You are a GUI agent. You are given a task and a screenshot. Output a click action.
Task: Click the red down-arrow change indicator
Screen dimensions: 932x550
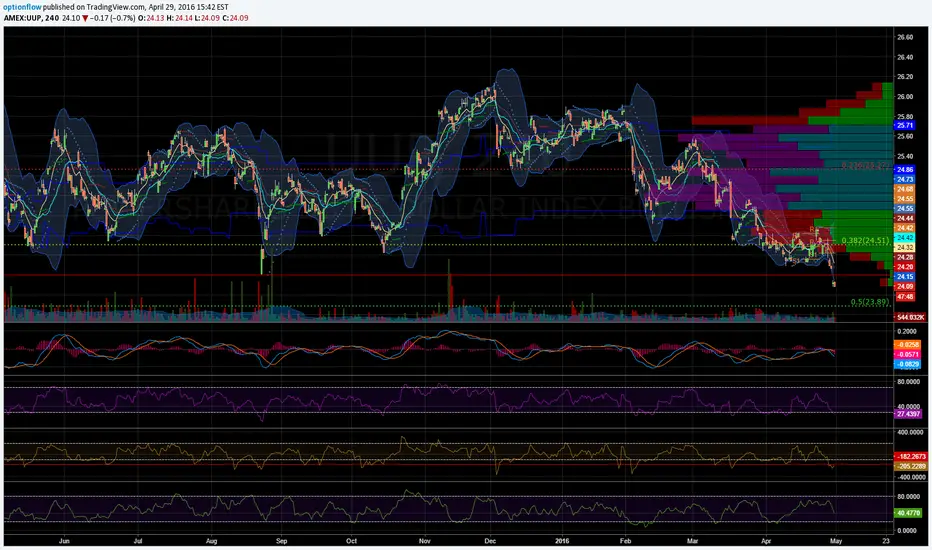coord(86,18)
